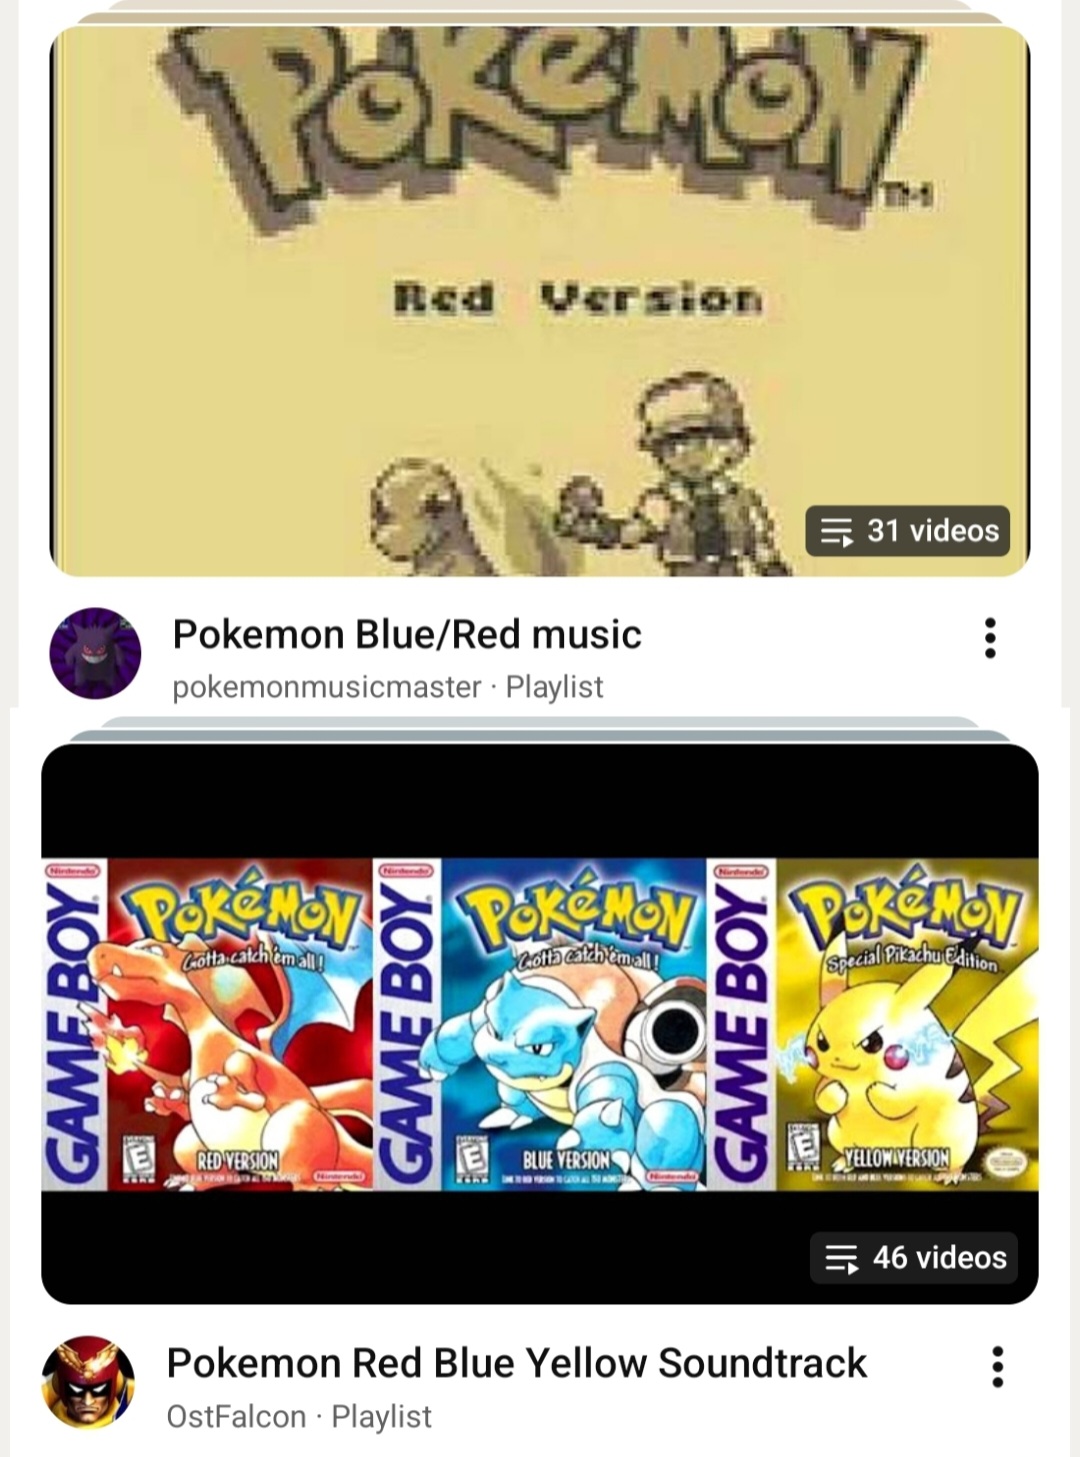The image size is (1080, 1457).
Task: Tap the pokemonmusicmaster channel name
Action: [x=327, y=687]
